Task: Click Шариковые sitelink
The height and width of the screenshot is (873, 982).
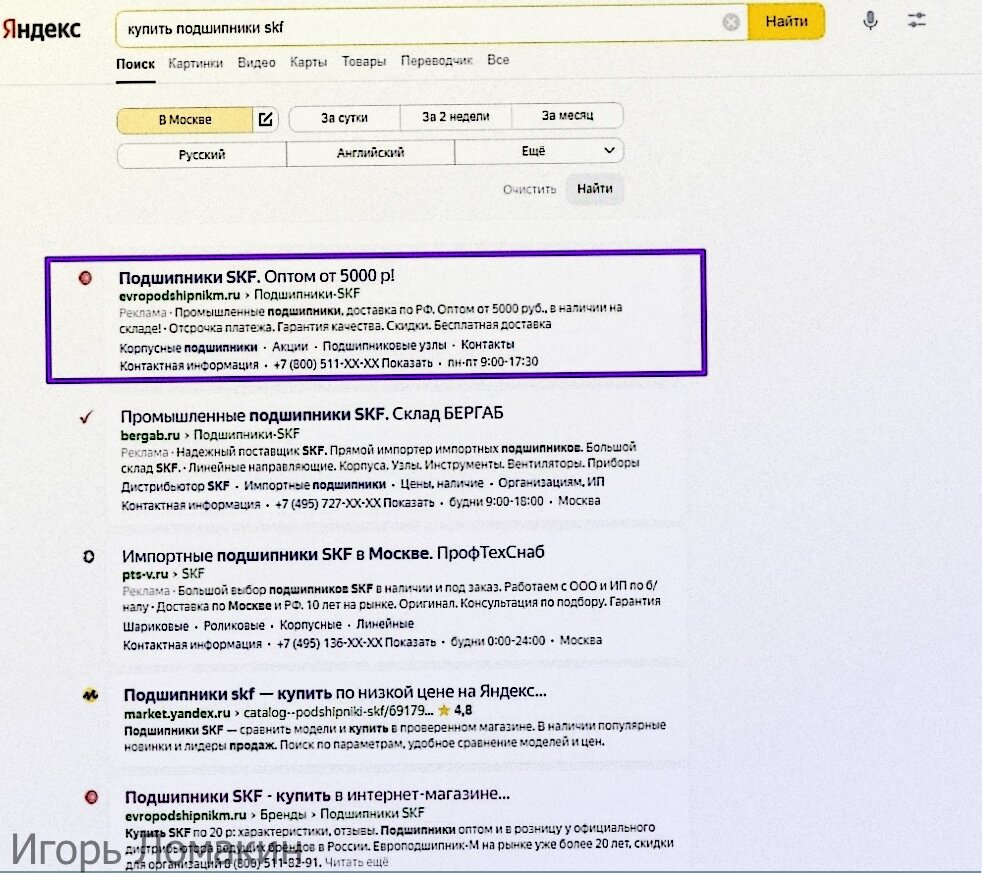Action: point(156,626)
